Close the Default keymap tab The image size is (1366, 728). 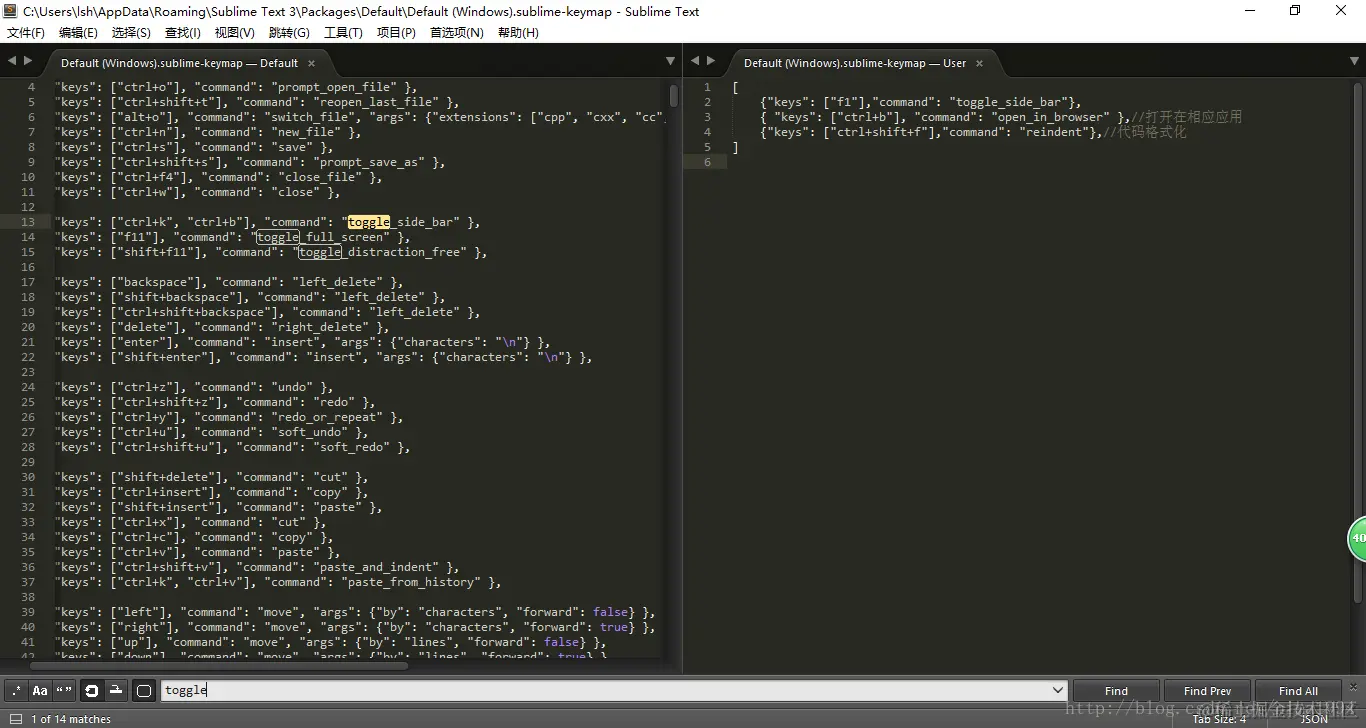(x=311, y=63)
